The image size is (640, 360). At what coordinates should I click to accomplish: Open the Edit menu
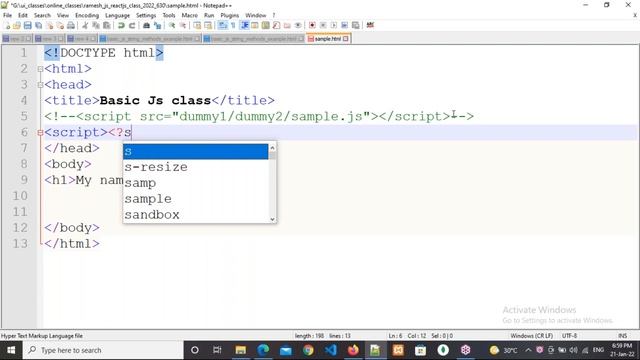coord(23,15)
